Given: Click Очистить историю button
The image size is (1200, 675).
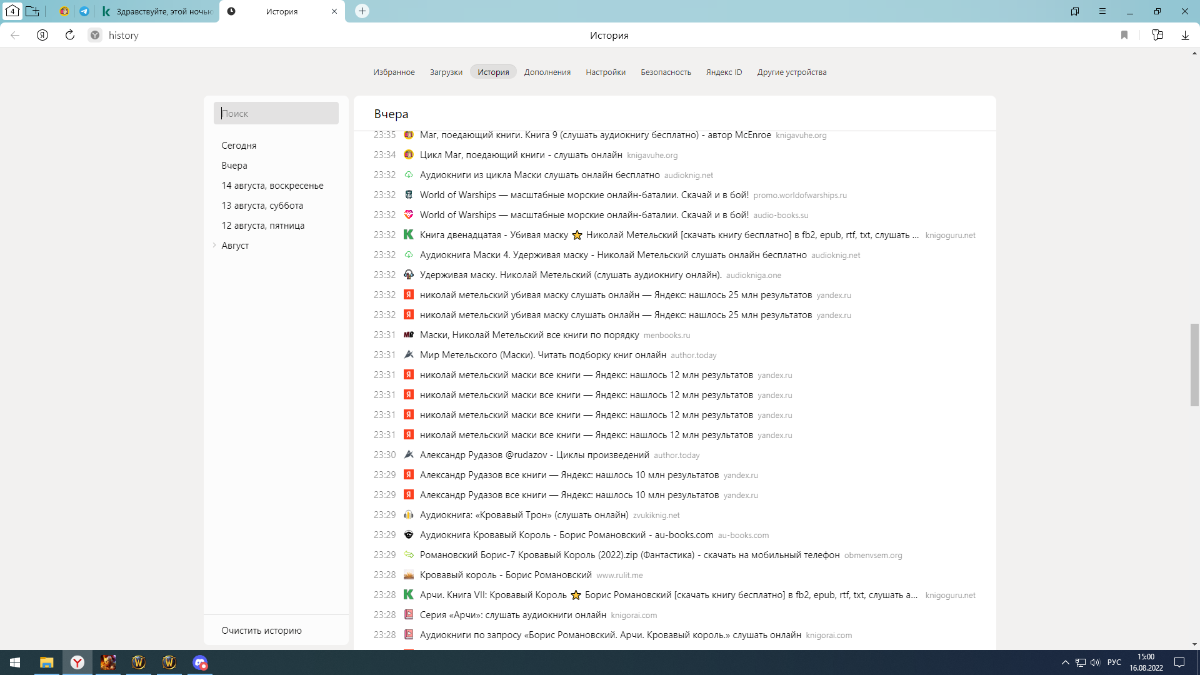Looking at the screenshot, I should coord(262,631).
